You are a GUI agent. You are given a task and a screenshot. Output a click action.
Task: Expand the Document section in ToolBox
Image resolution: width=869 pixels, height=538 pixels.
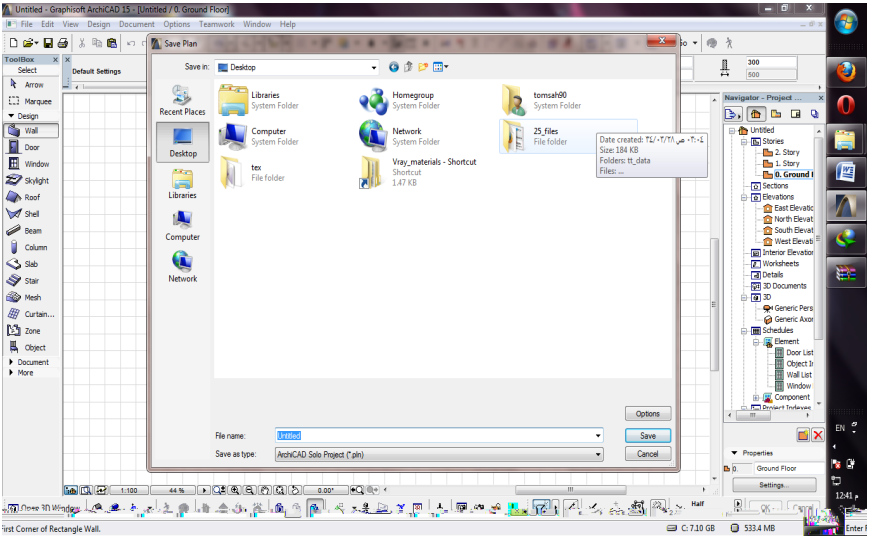11,362
